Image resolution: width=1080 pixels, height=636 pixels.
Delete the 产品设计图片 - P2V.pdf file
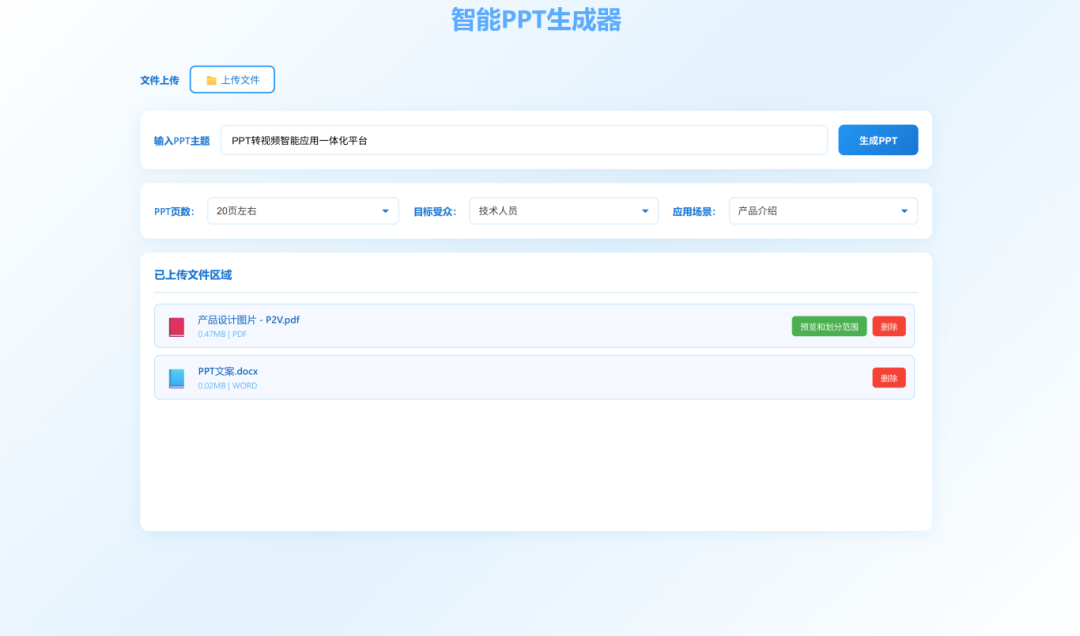(x=889, y=327)
